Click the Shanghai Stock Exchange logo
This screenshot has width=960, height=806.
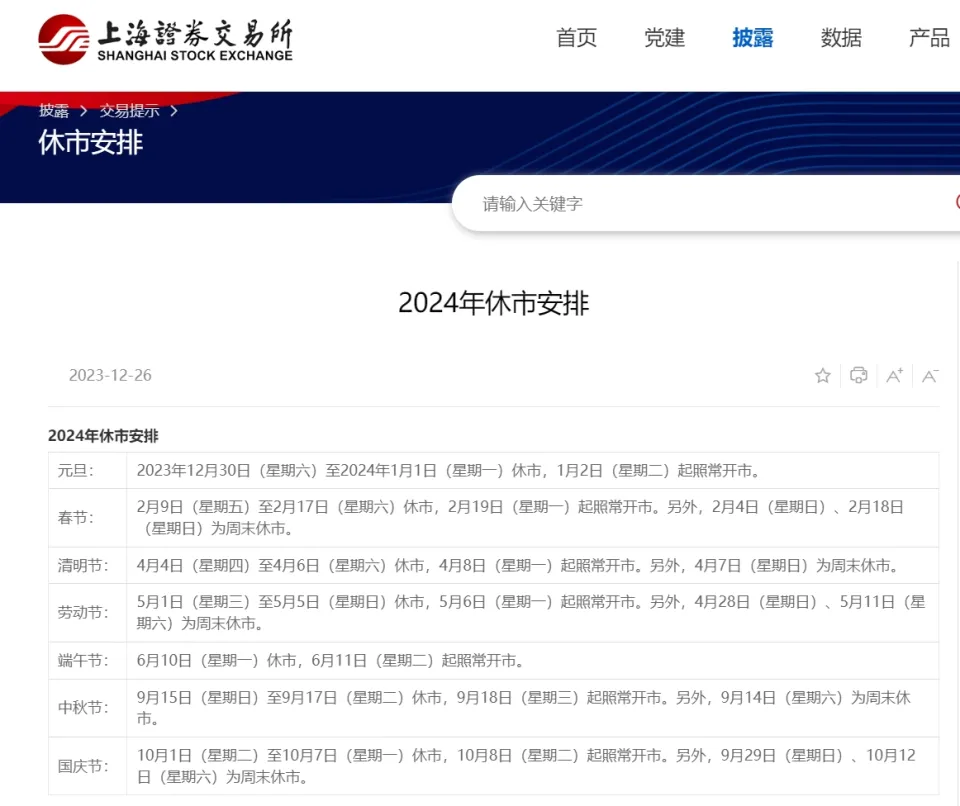click(166, 39)
